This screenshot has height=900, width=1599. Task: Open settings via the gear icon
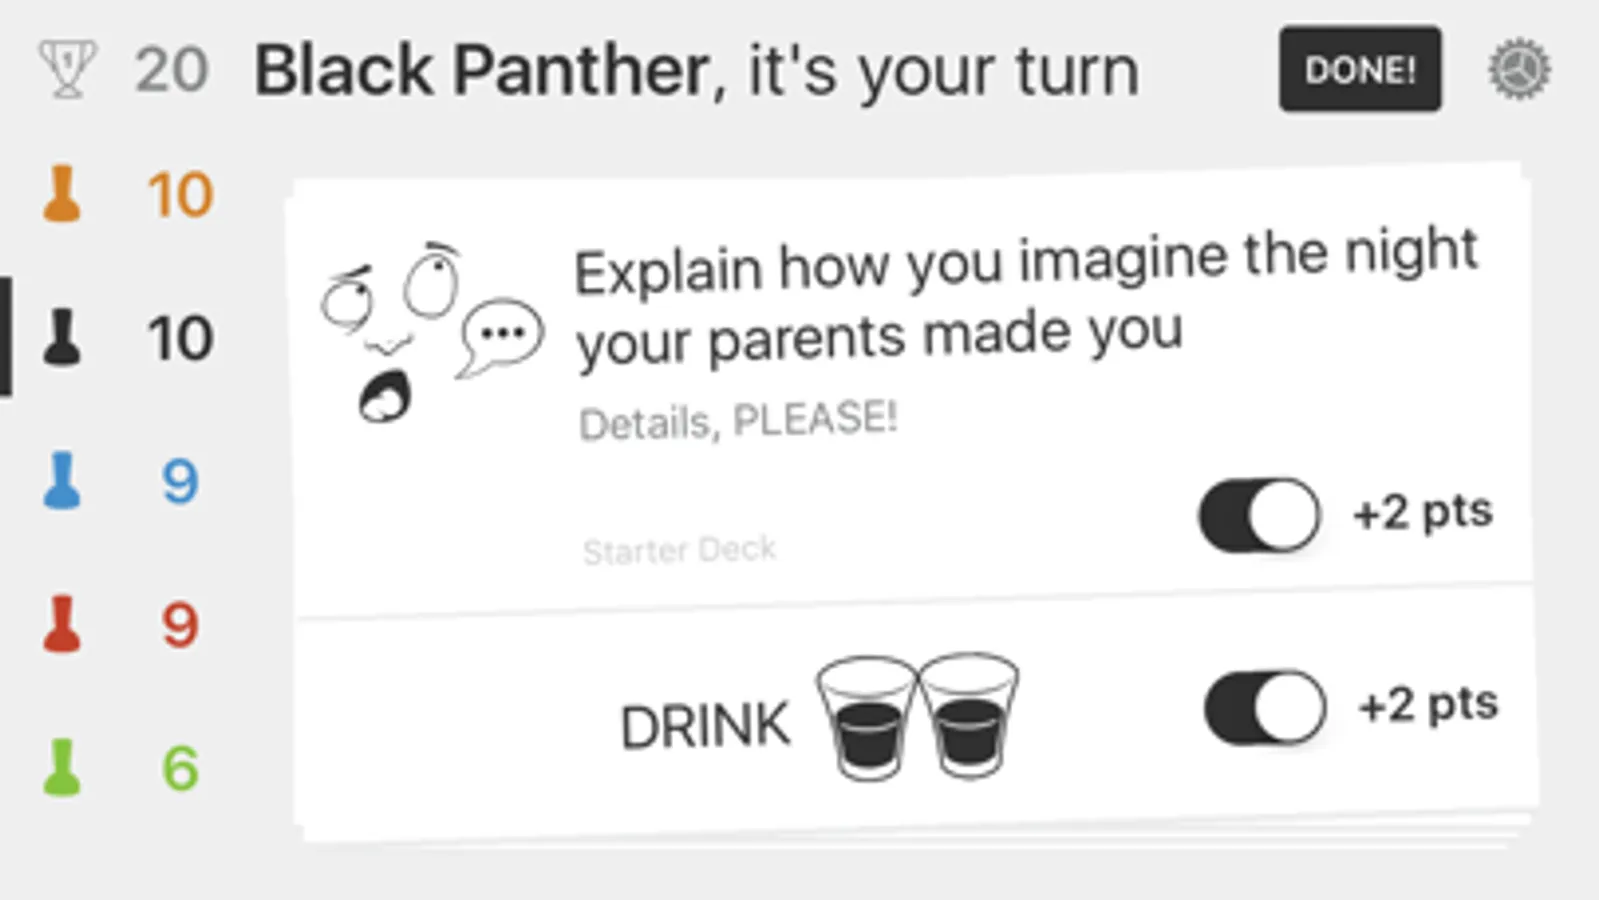(x=1519, y=69)
